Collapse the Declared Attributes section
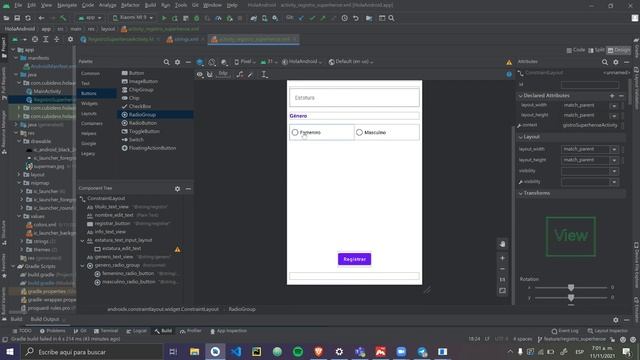640x360 pixels. (x=520, y=96)
